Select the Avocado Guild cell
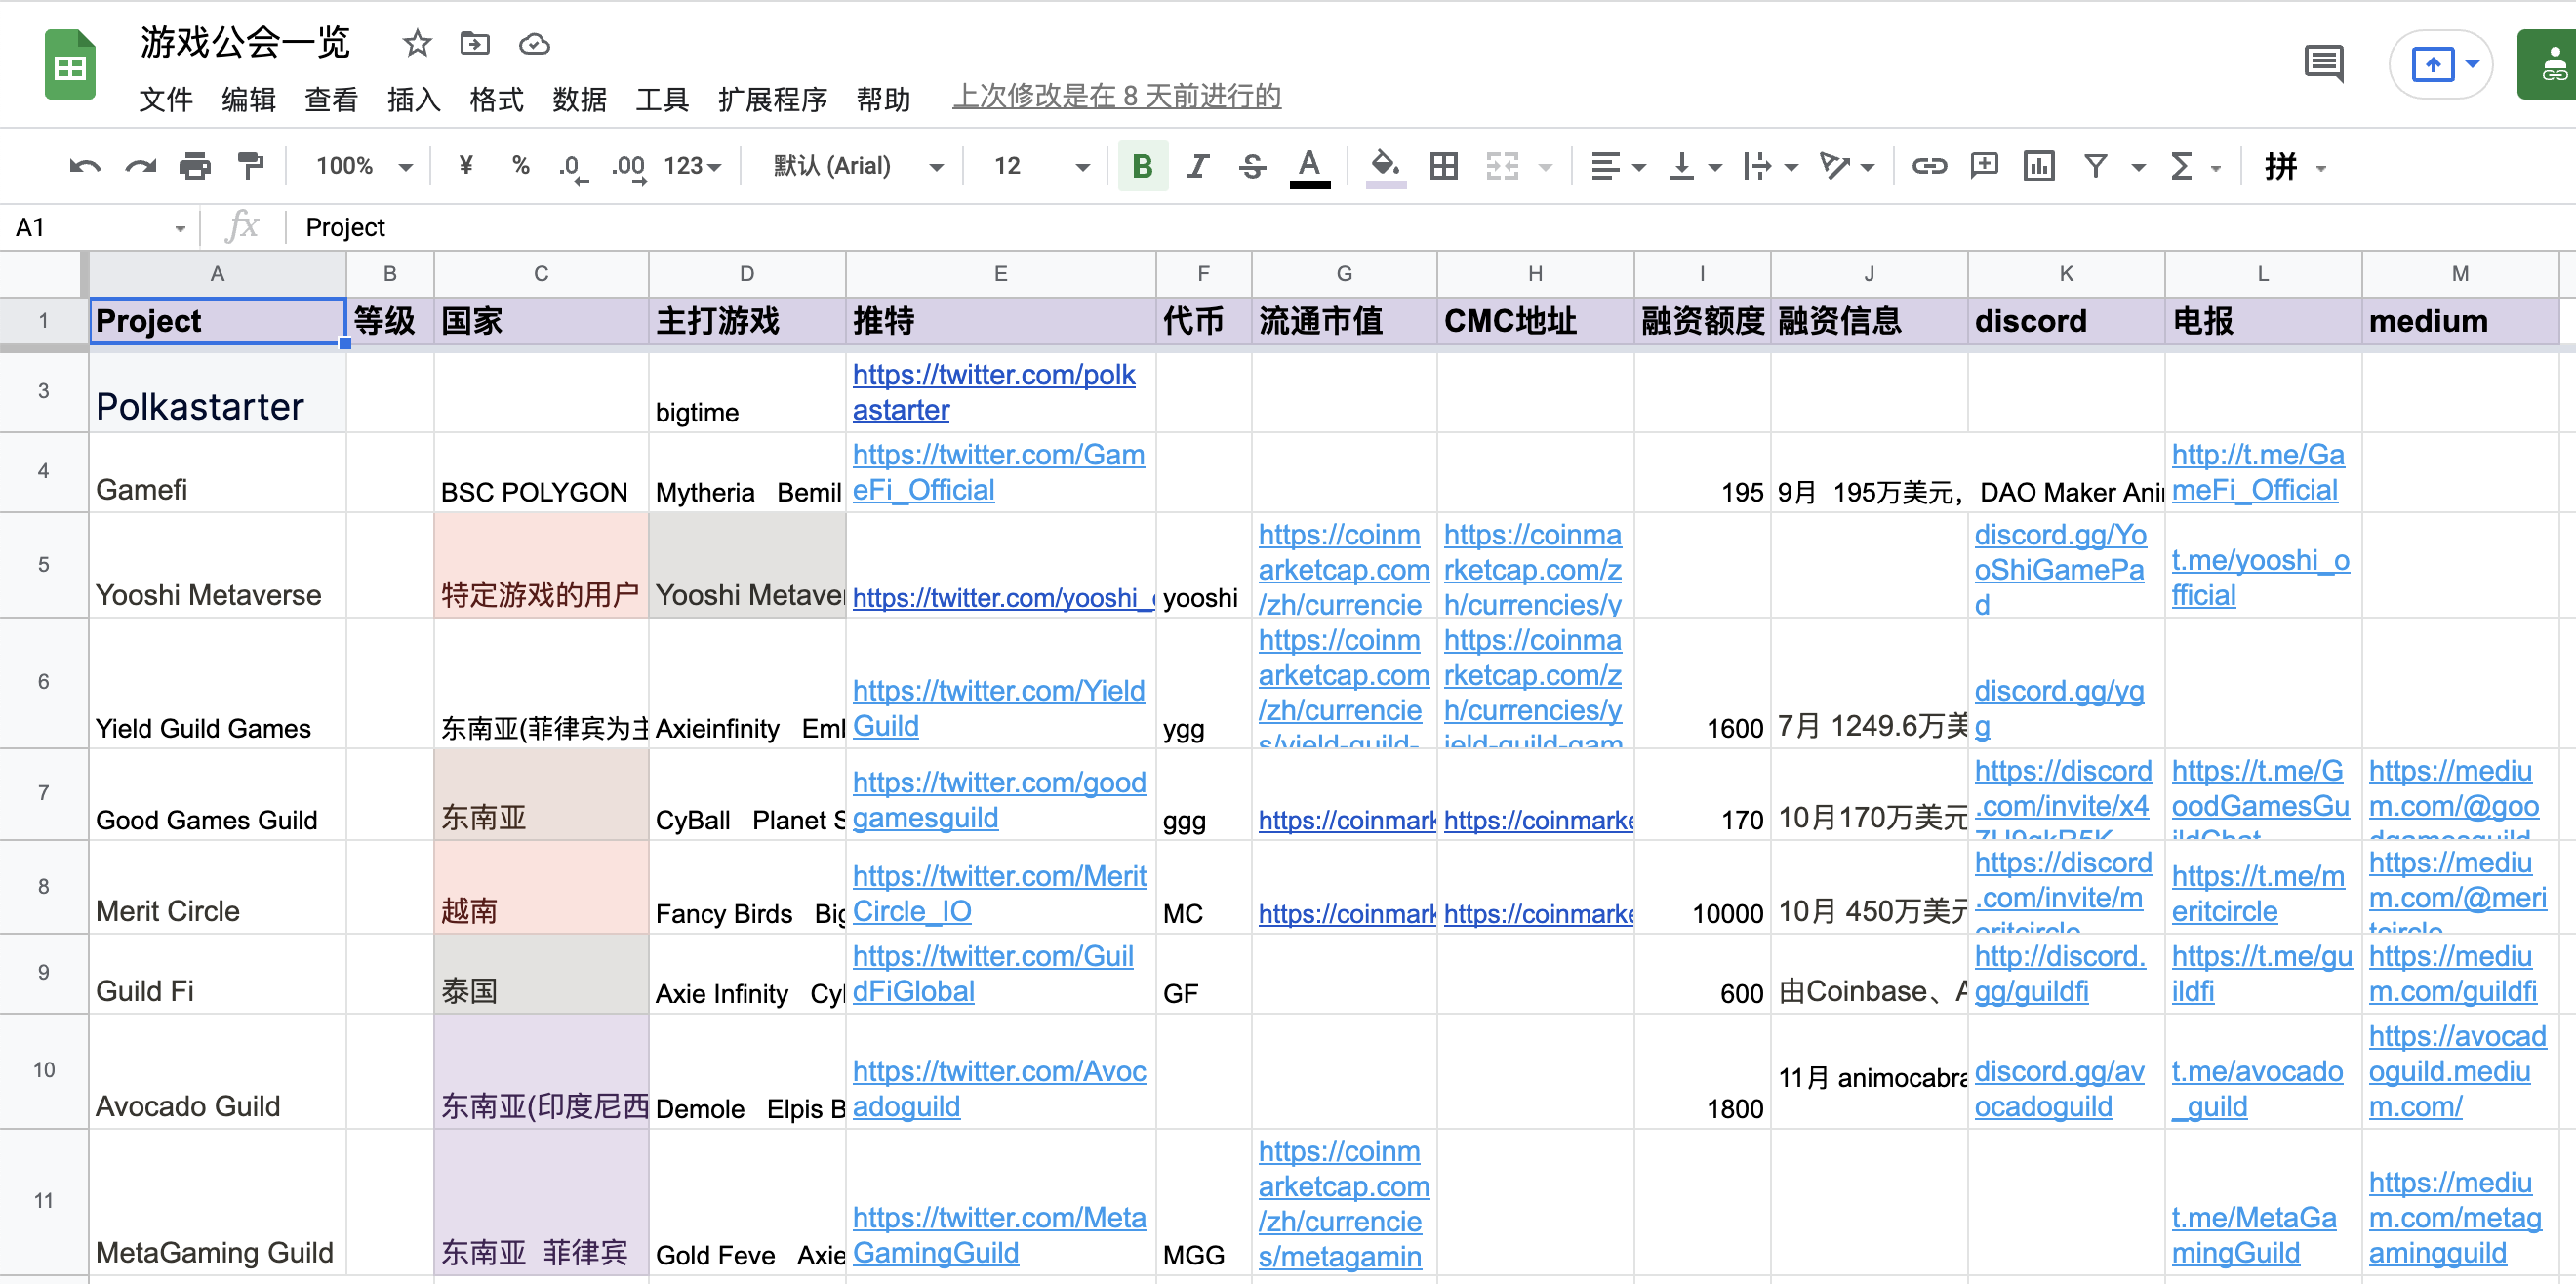2576x1284 pixels. [x=217, y=1071]
